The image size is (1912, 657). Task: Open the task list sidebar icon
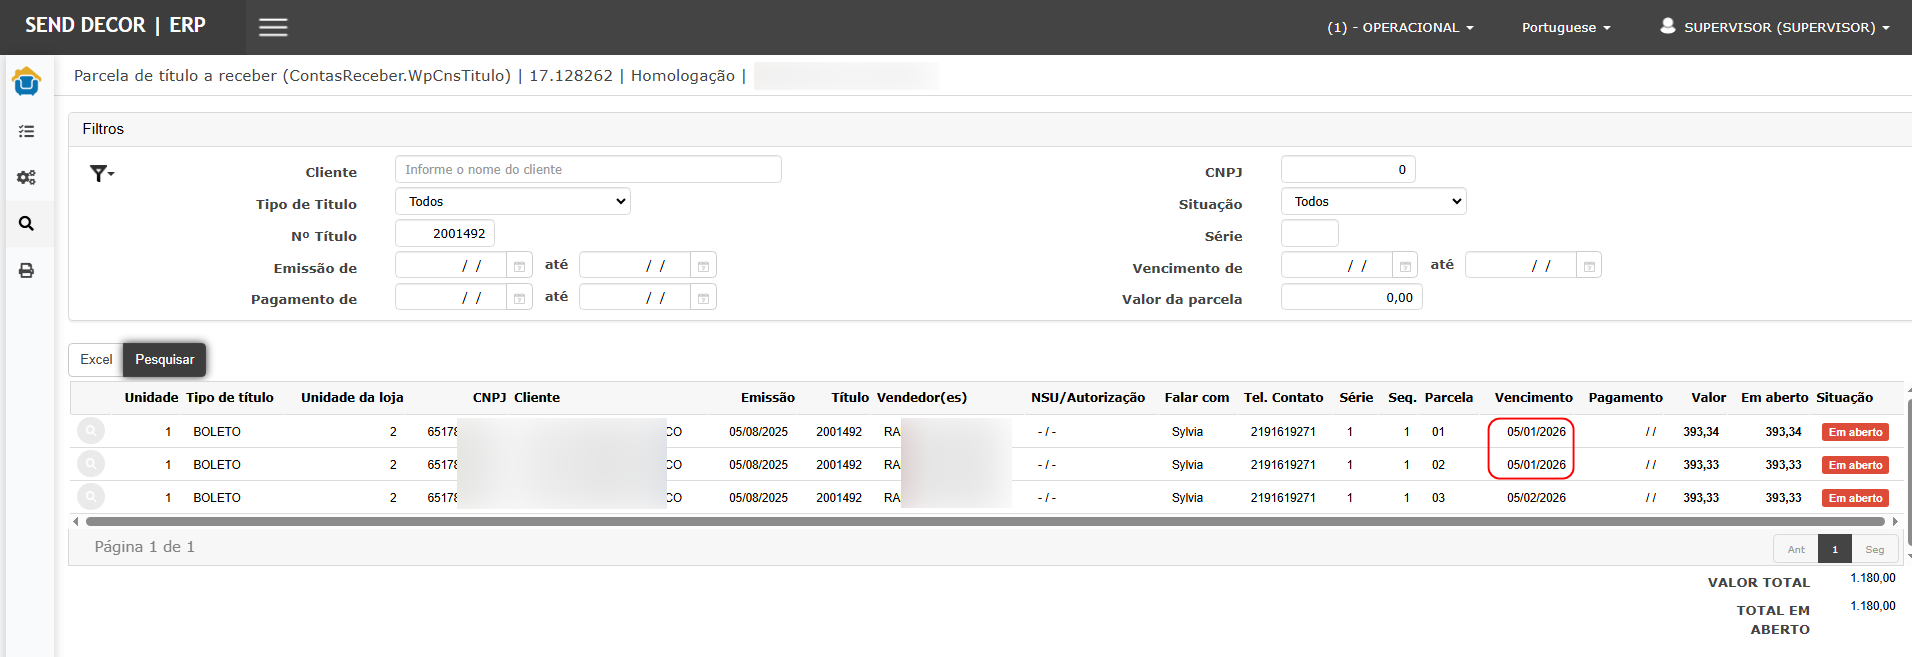26,131
